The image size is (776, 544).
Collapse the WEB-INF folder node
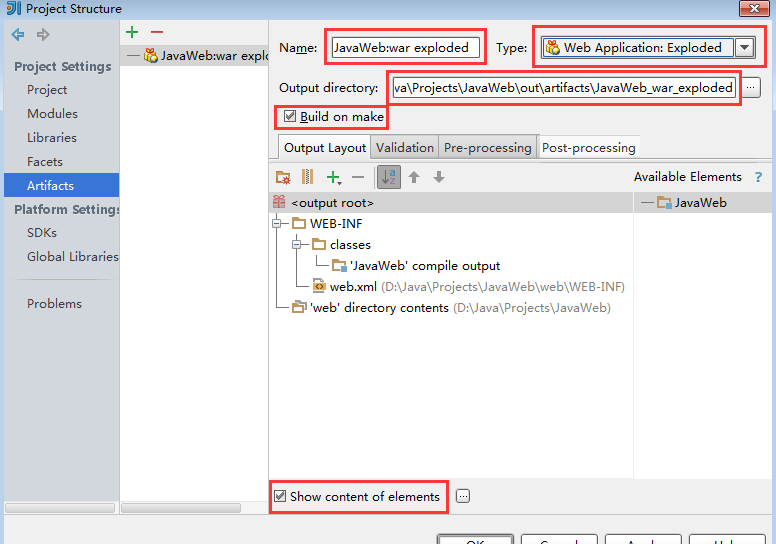click(x=277, y=224)
